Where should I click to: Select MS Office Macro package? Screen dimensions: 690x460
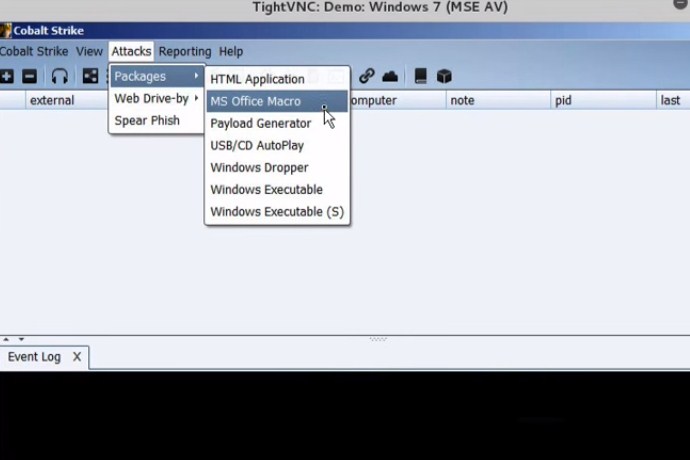(277, 101)
